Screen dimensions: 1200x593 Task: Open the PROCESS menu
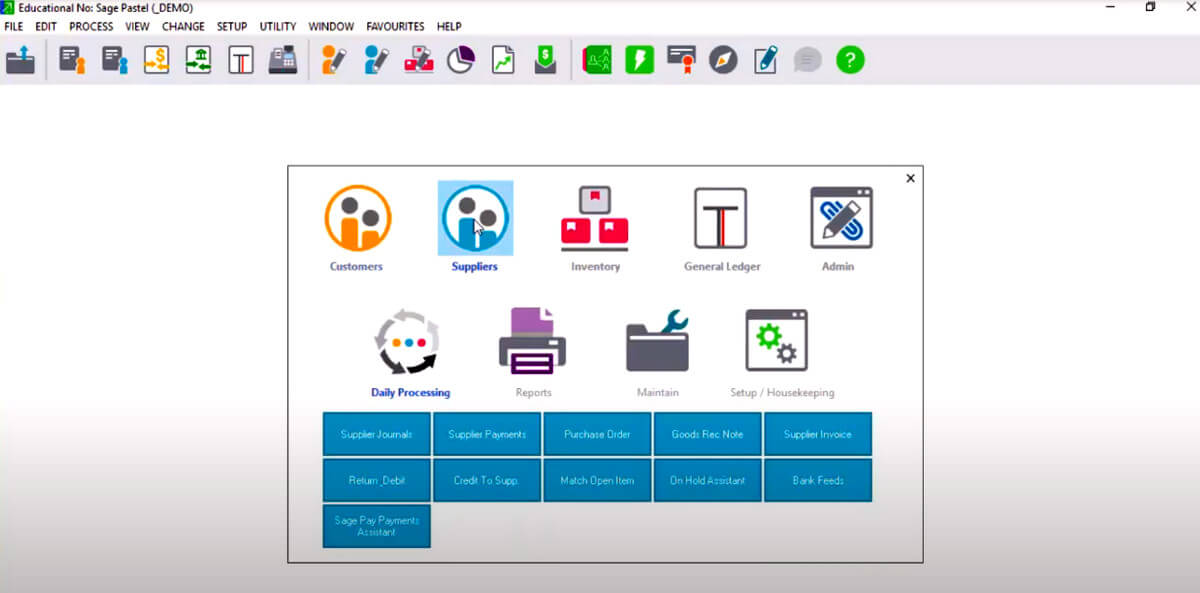point(91,26)
